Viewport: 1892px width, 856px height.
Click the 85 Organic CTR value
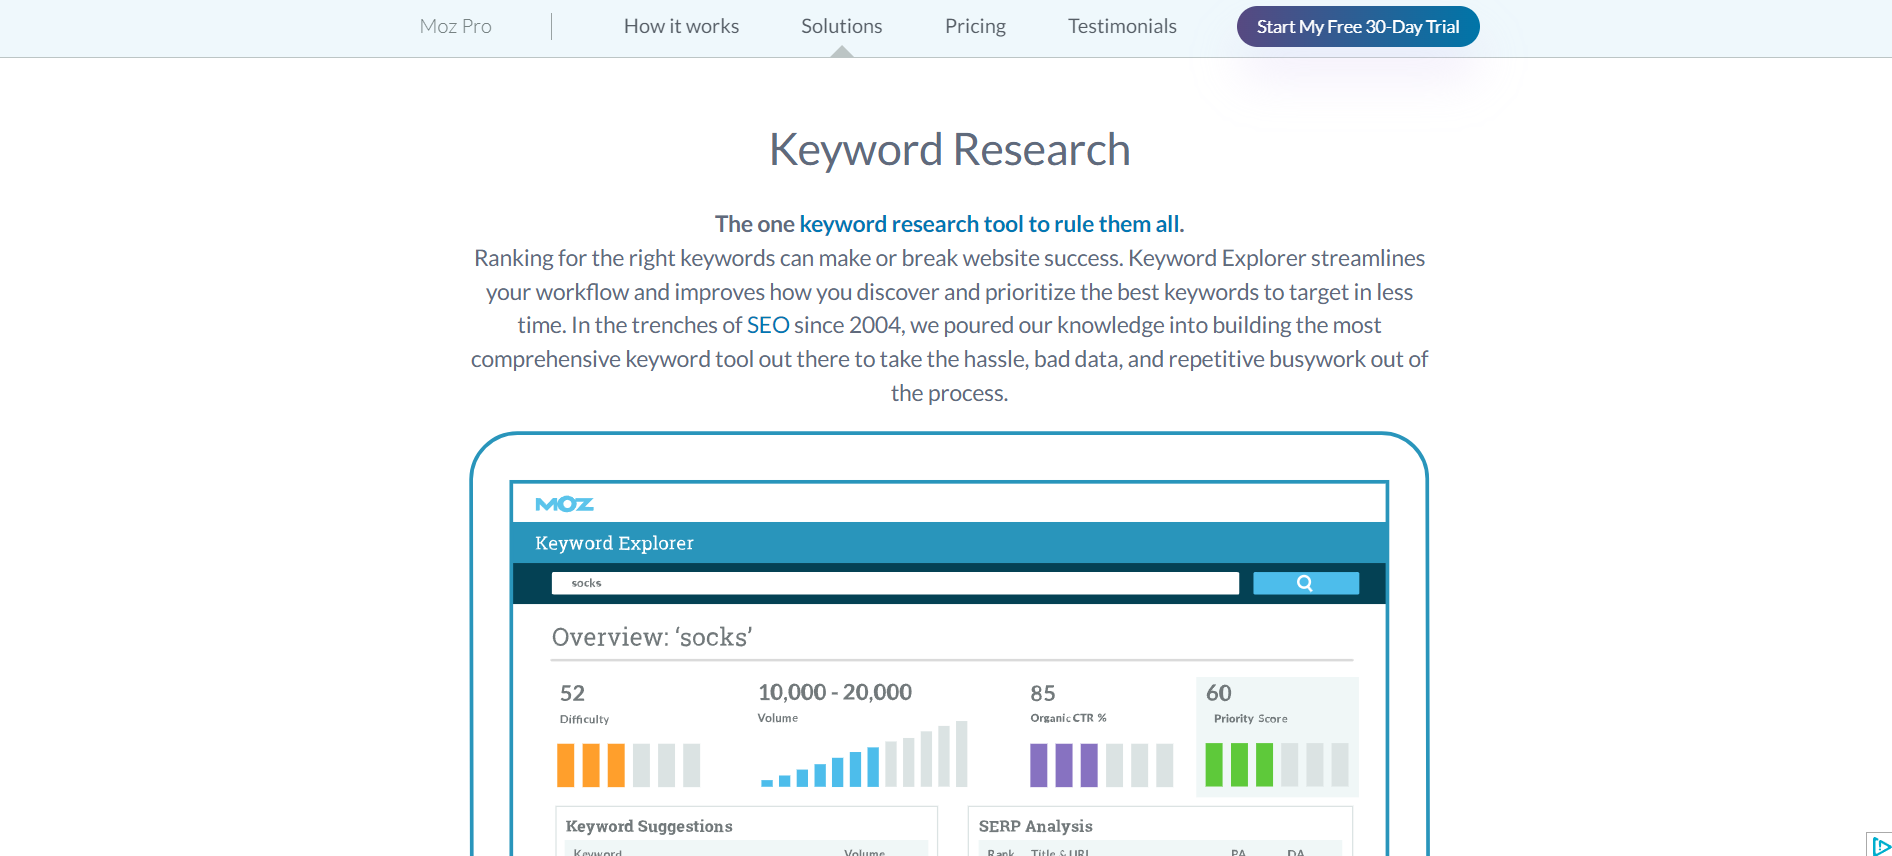(x=1043, y=693)
